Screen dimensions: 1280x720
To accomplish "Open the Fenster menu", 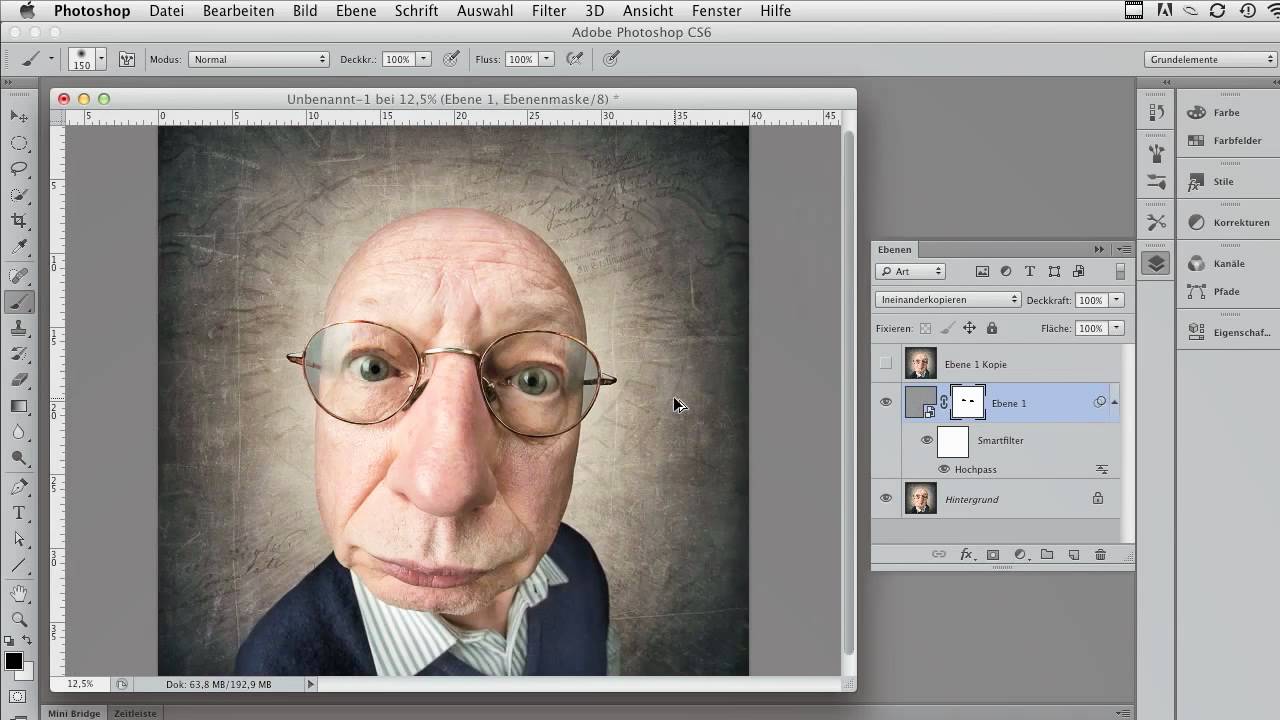I will pos(717,11).
